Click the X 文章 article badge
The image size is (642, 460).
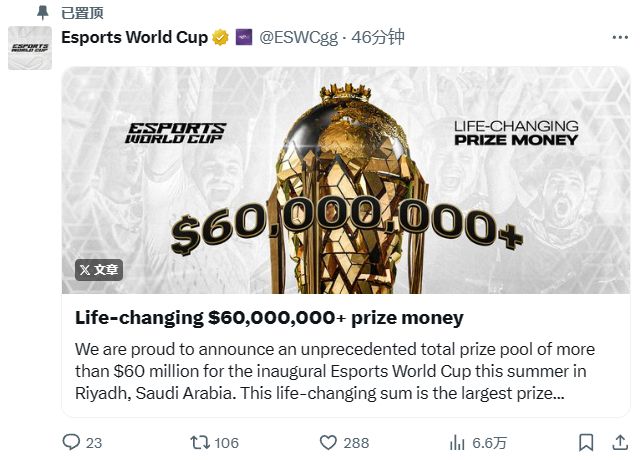click(x=98, y=269)
